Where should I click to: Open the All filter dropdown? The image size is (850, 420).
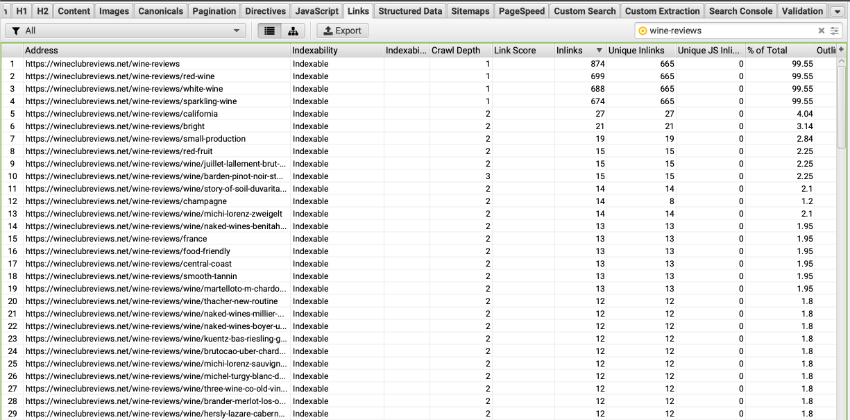point(125,31)
